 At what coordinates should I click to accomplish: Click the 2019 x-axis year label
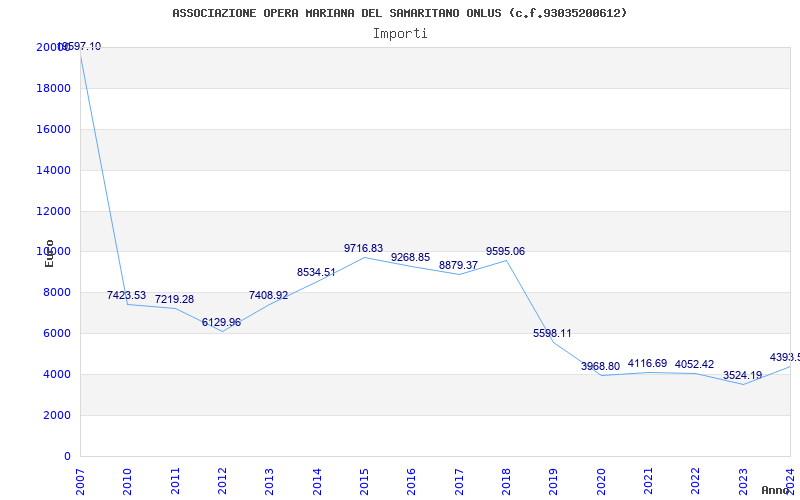554,482
